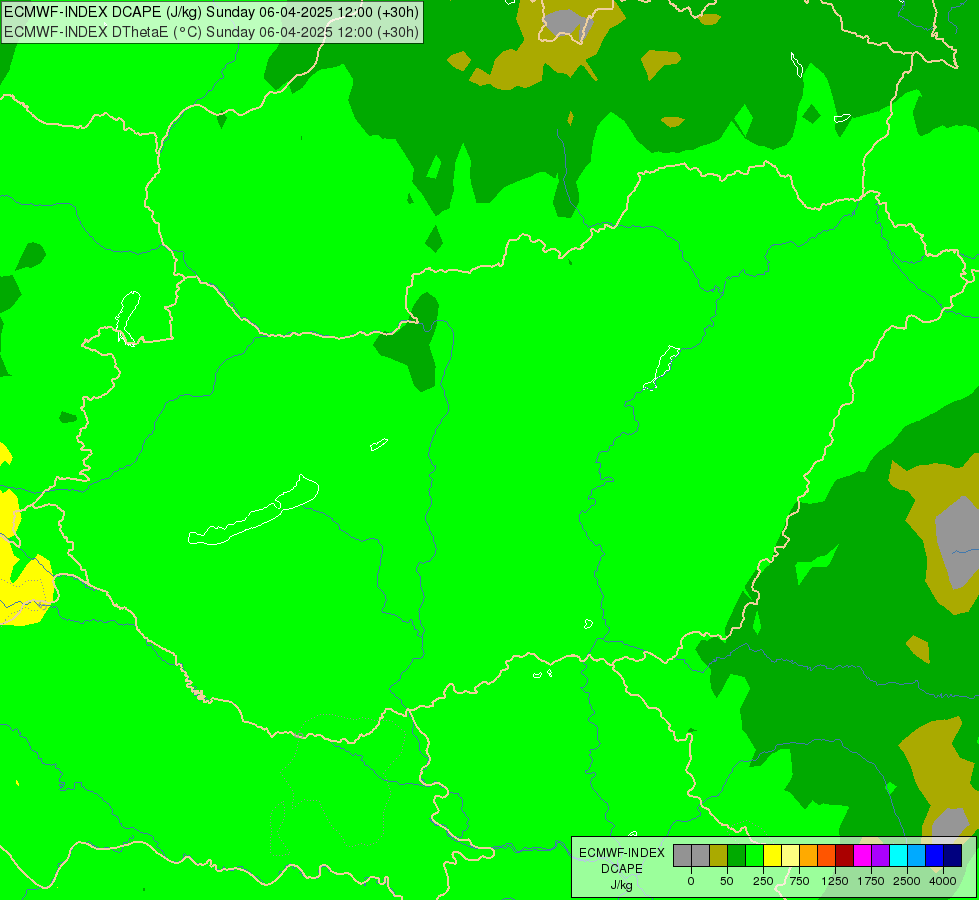Pick the orange legend swatch
This screenshot has height=900, width=979.
click(809, 855)
